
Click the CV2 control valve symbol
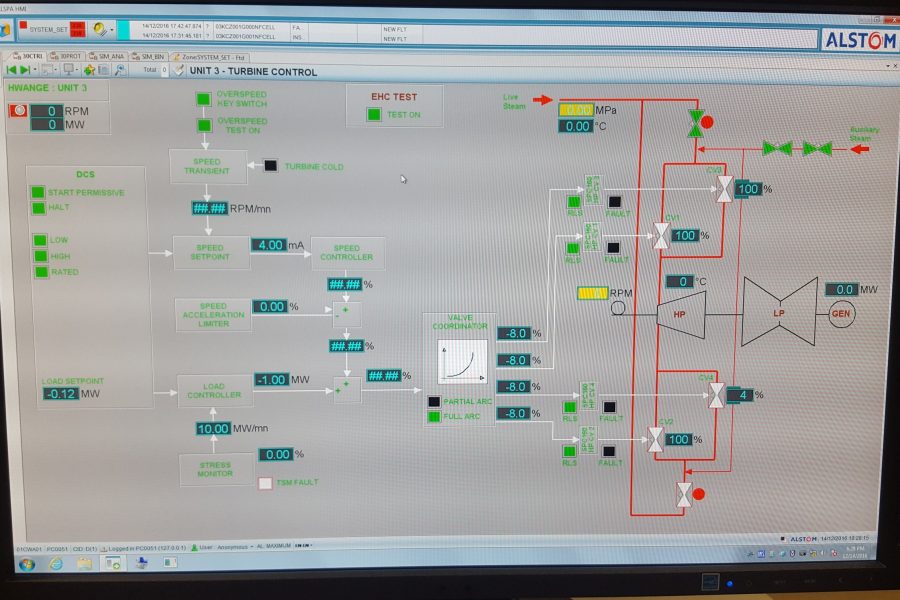click(655, 440)
